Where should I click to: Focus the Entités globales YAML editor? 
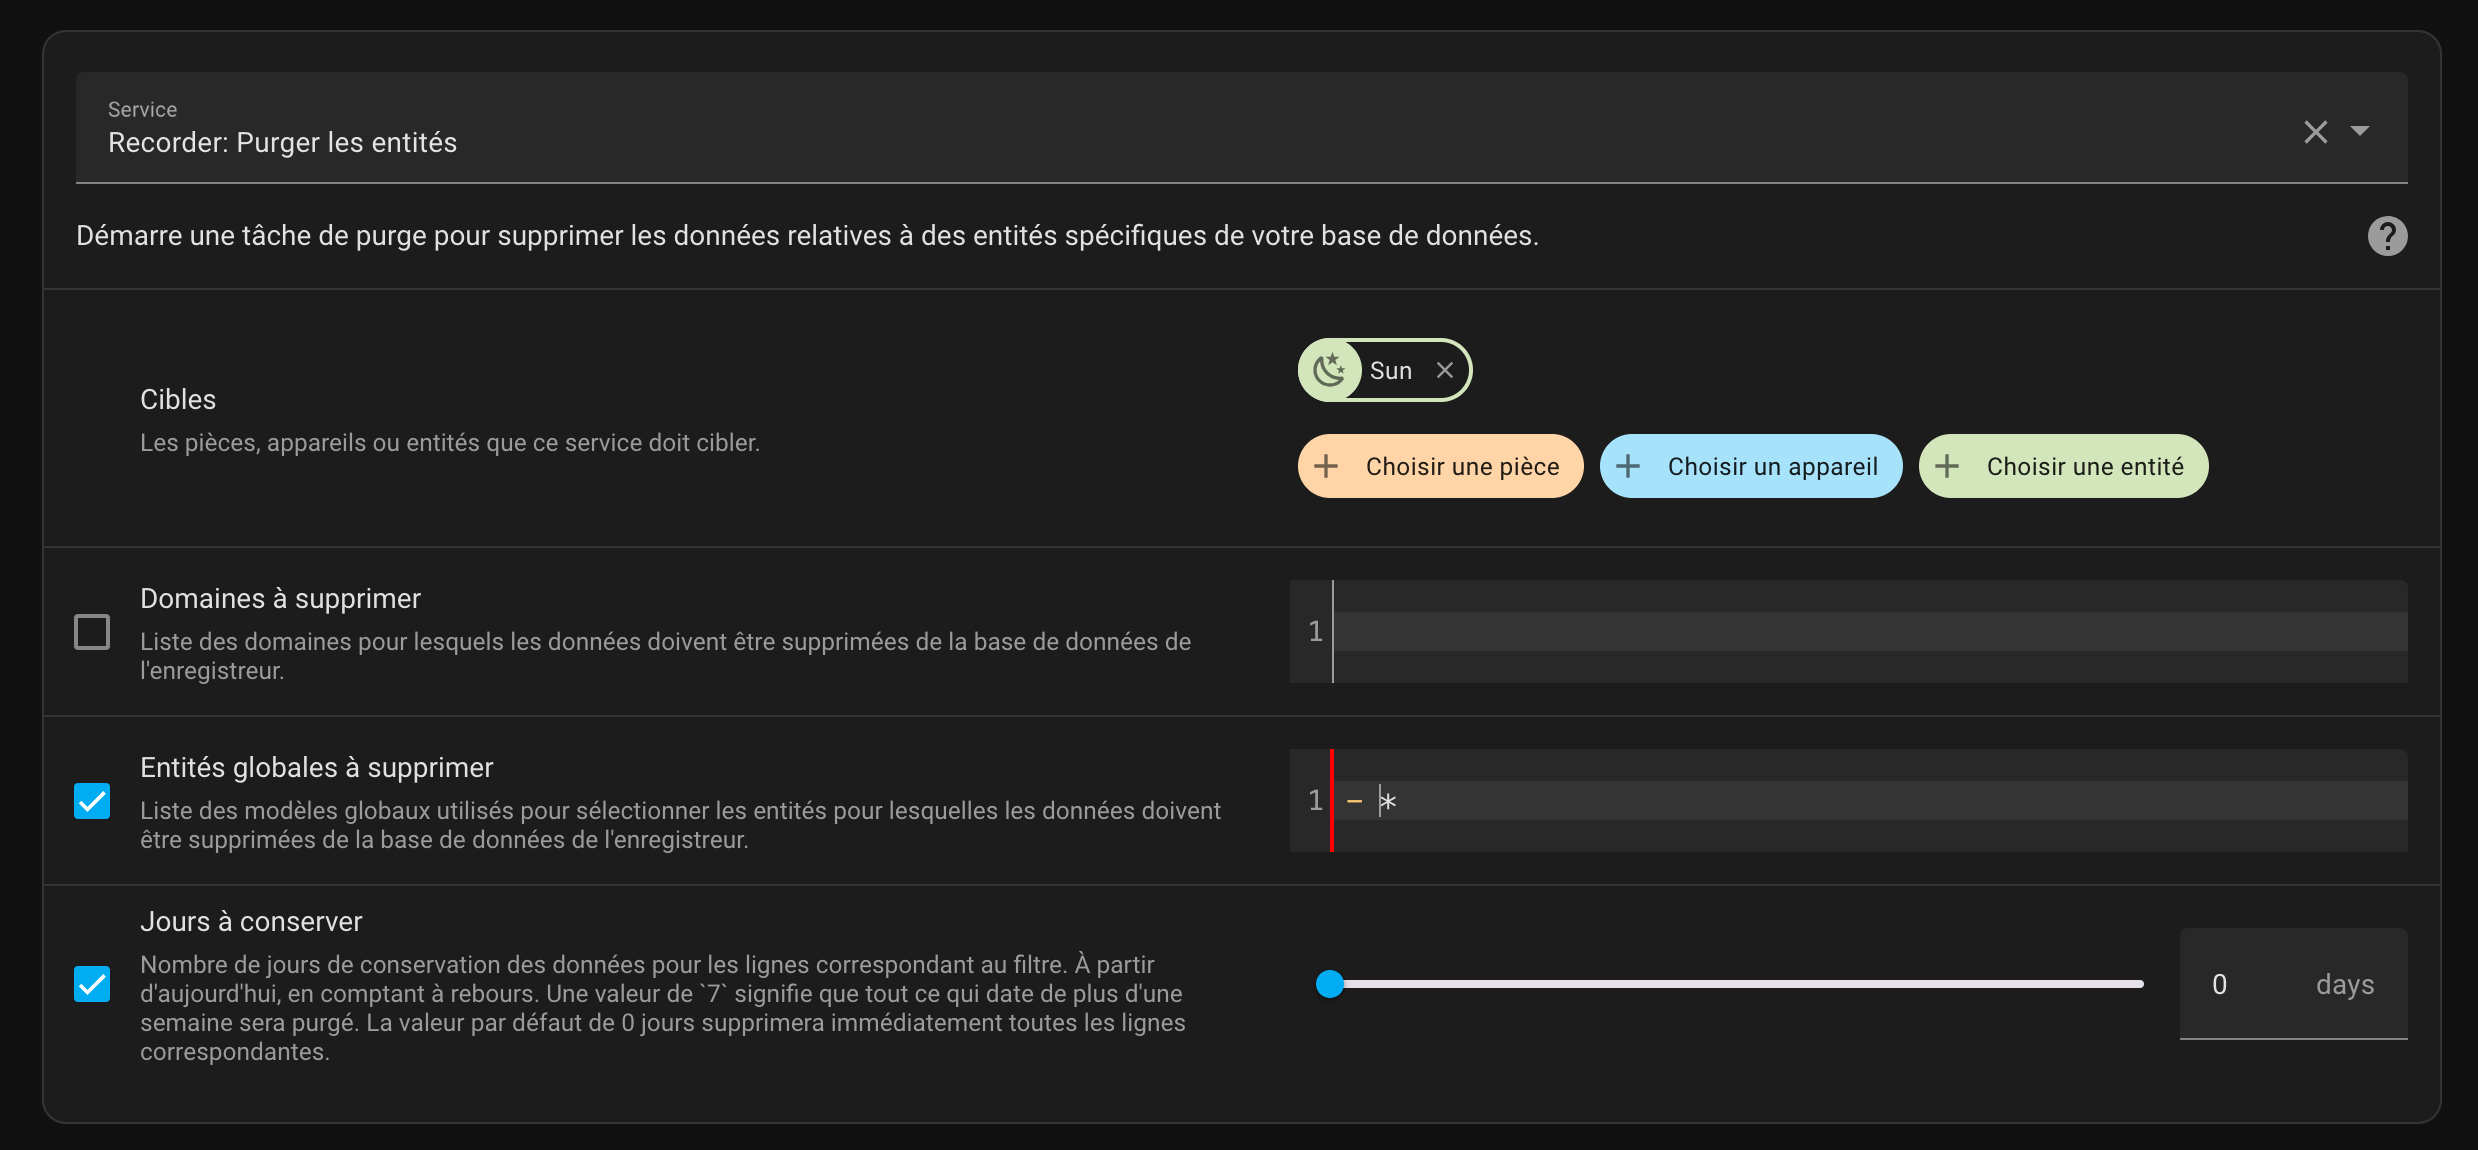point(1848,800)
